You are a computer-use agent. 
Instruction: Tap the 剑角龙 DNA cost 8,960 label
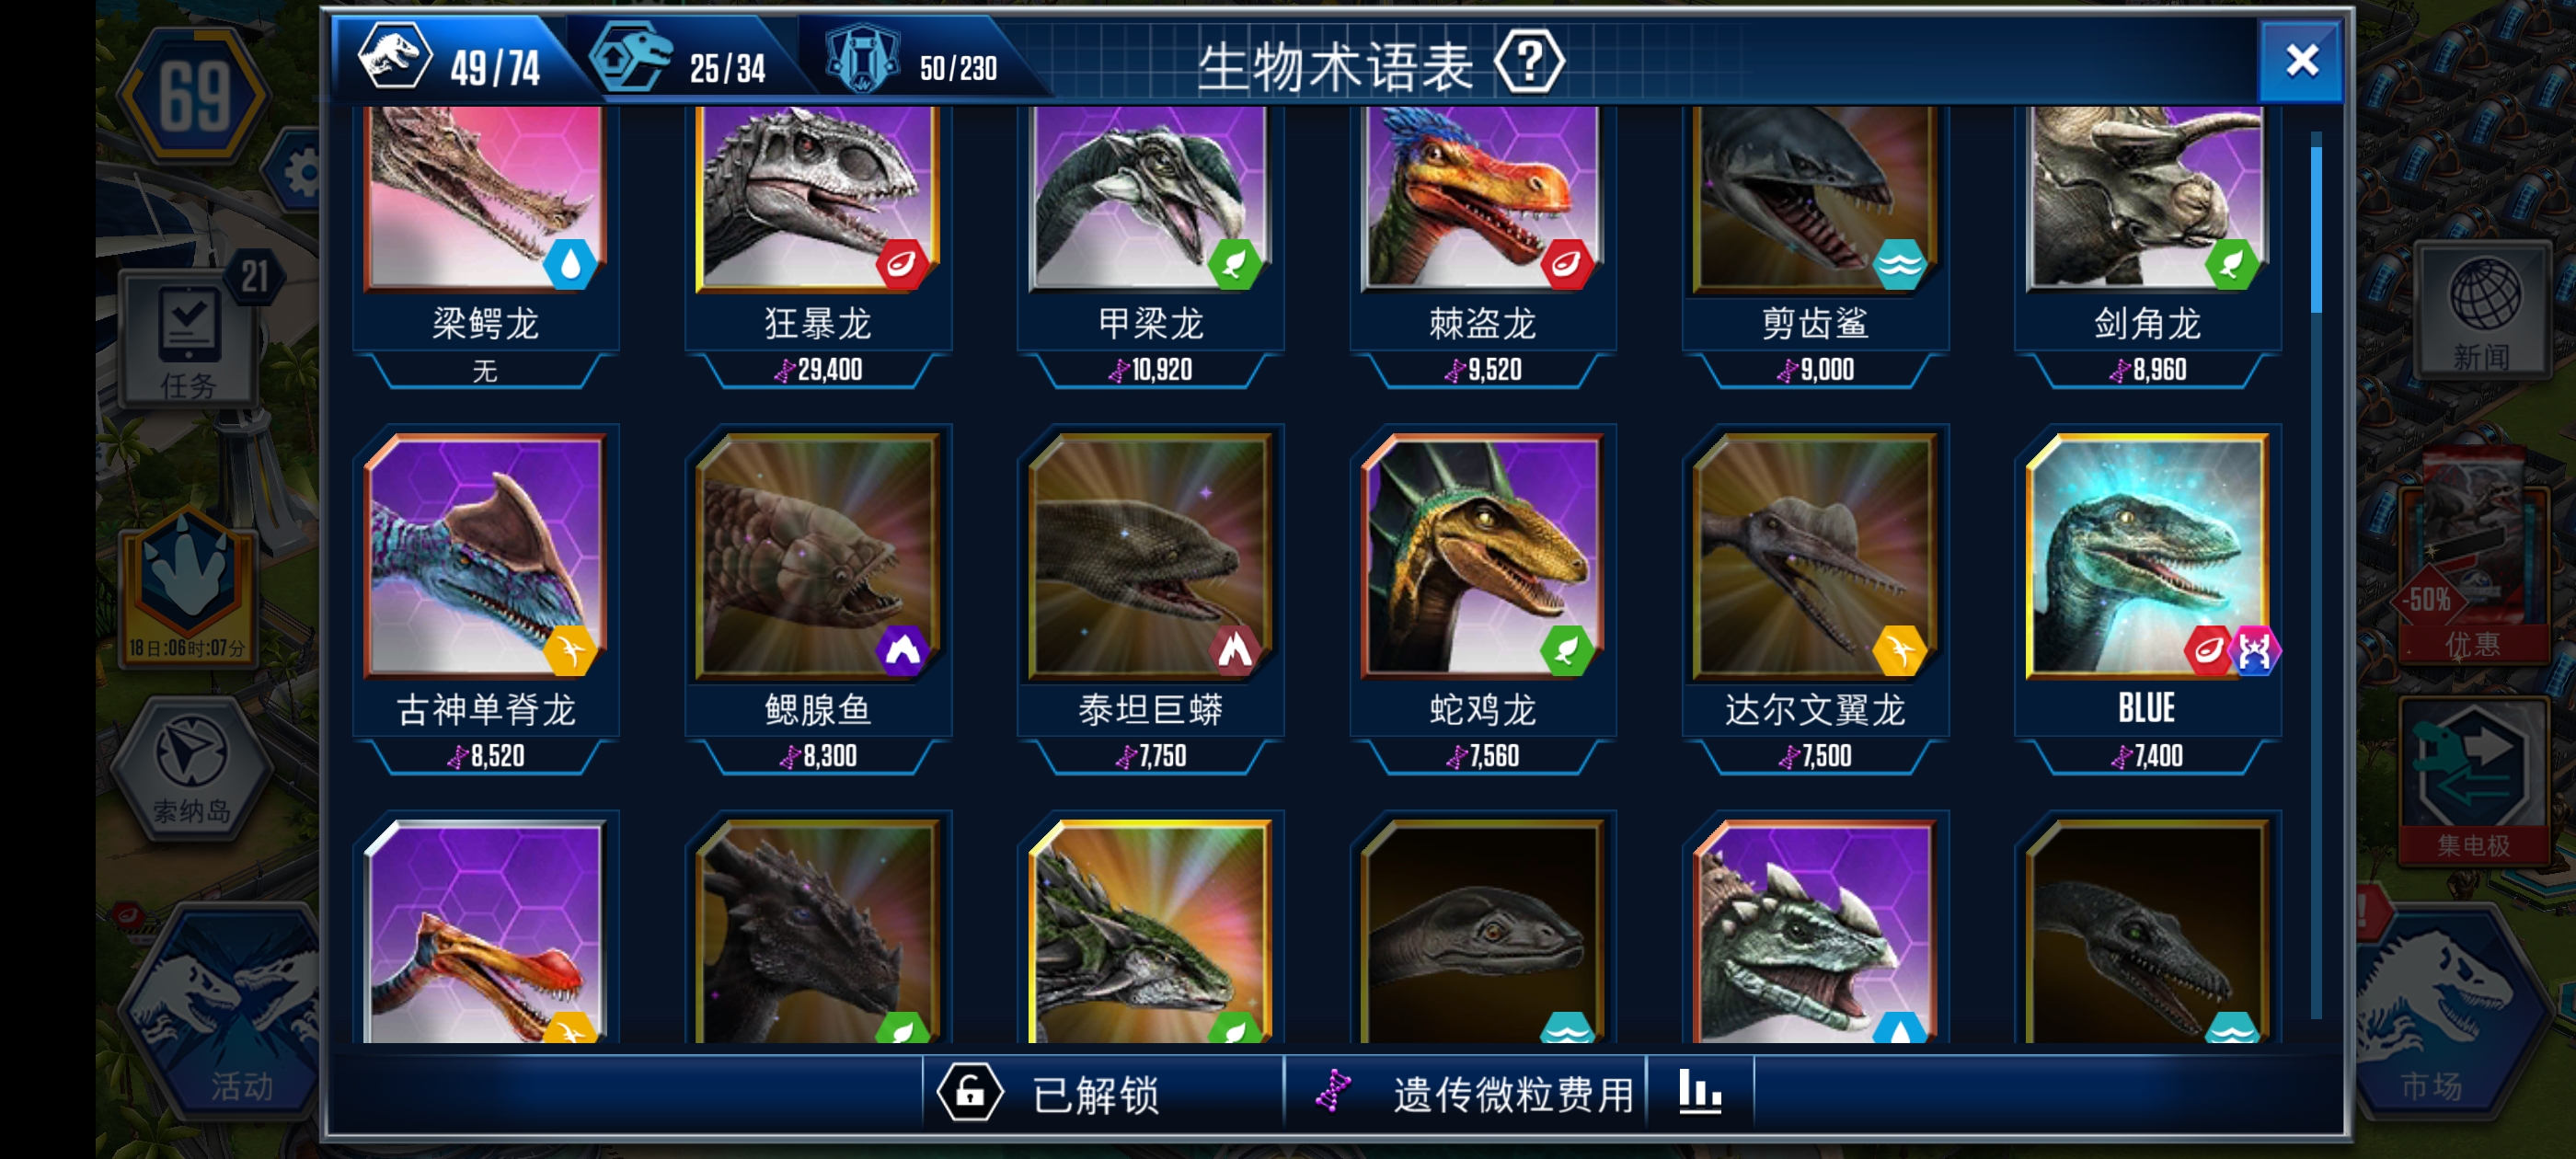pyautogui.click(x=2148, y=371)
